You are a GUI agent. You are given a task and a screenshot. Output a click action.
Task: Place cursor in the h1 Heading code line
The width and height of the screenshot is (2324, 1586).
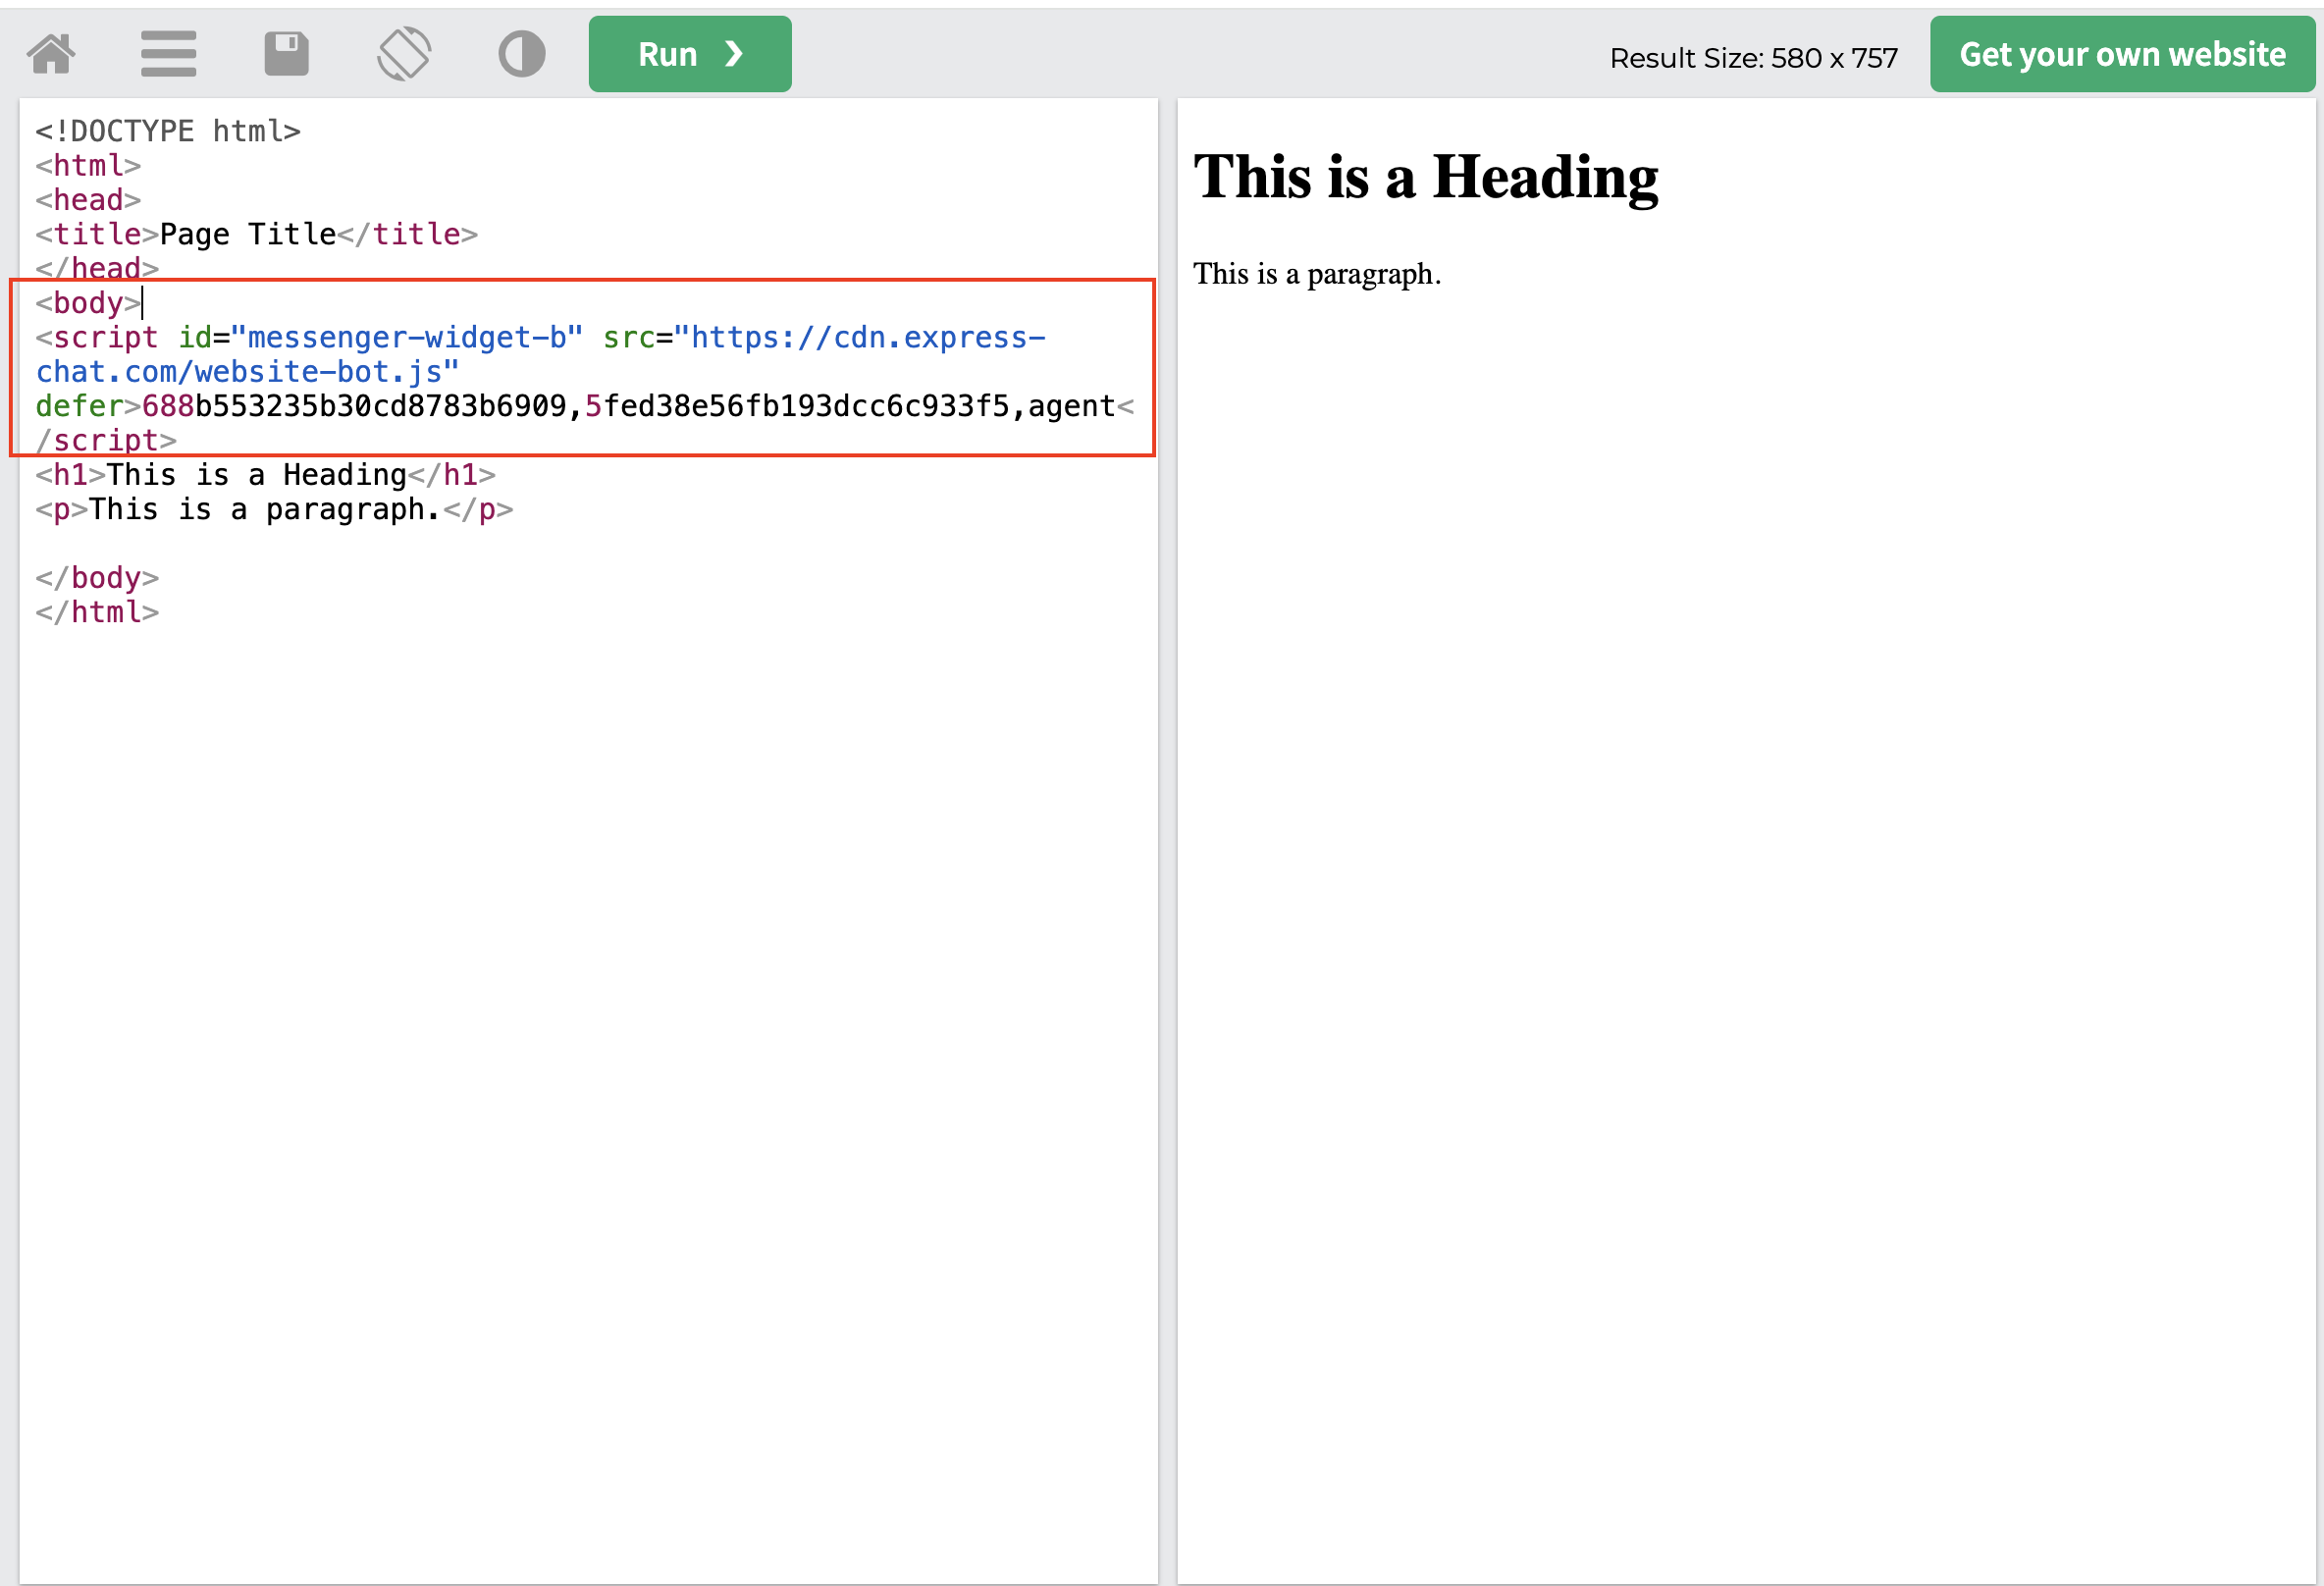pos(265,475)
